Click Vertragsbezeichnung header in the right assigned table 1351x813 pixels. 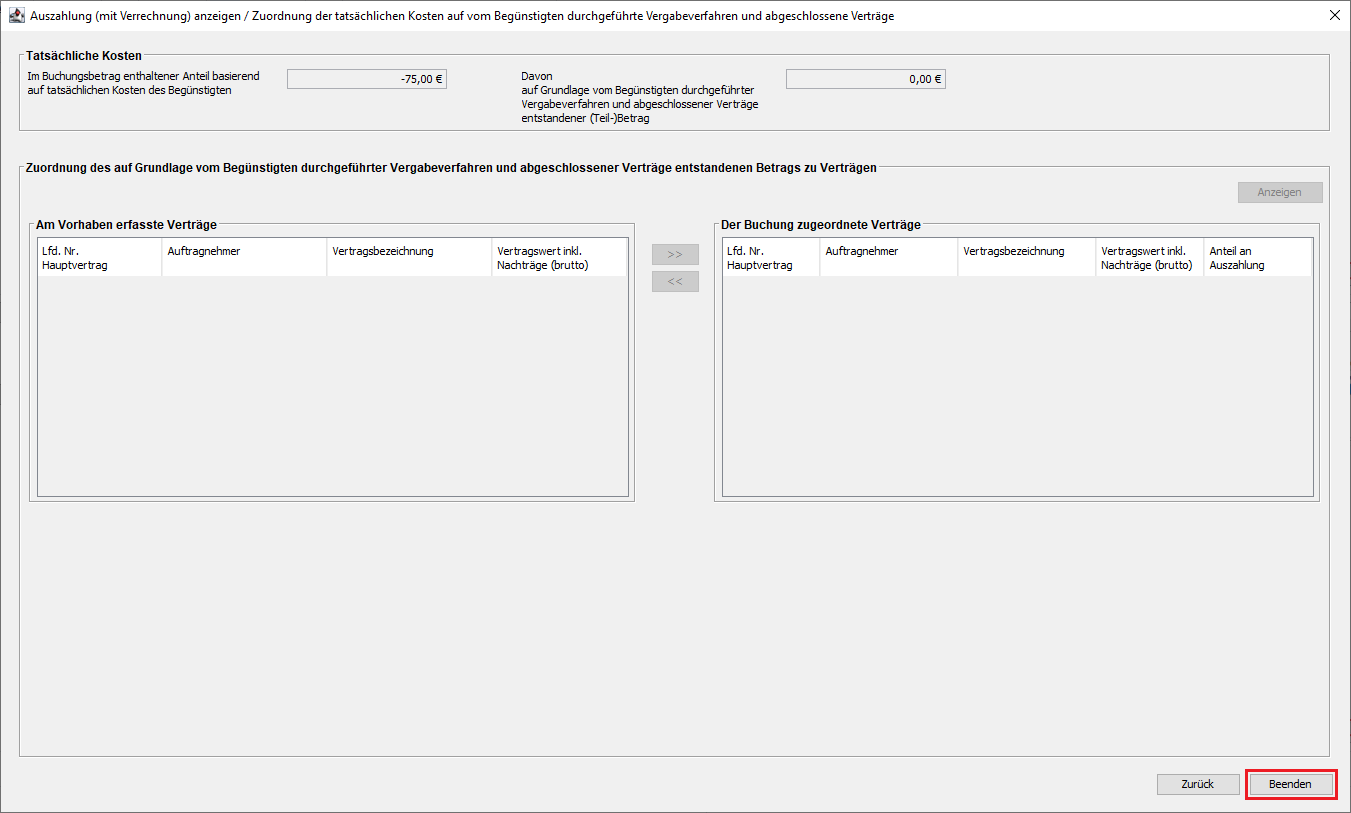click(x=1026, y=258)
